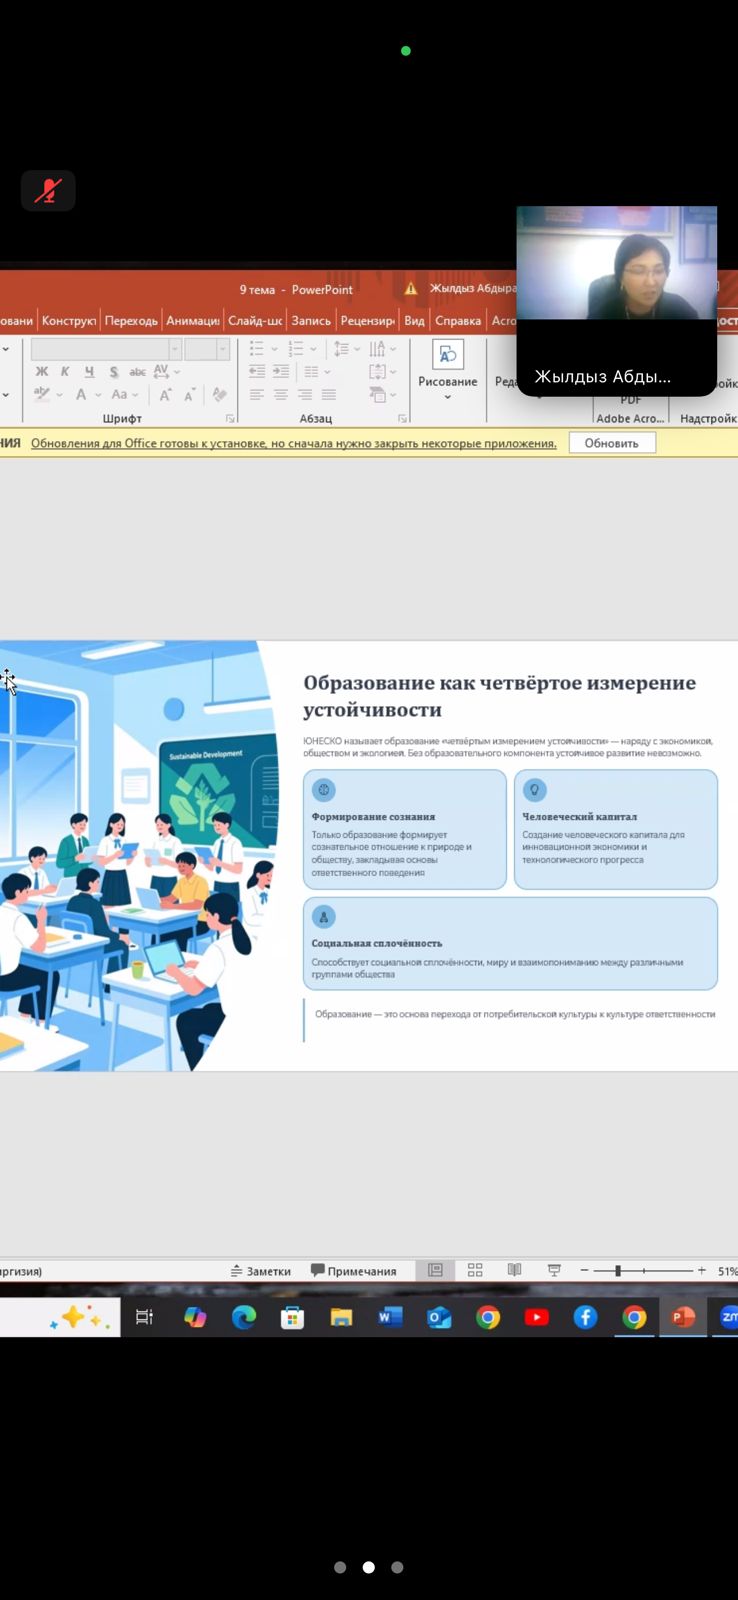Image resolution: width=738 pixels, height=1600 pixels.
Task: Select normal view icon in status bar
Action: click(x=435, y=1270)
